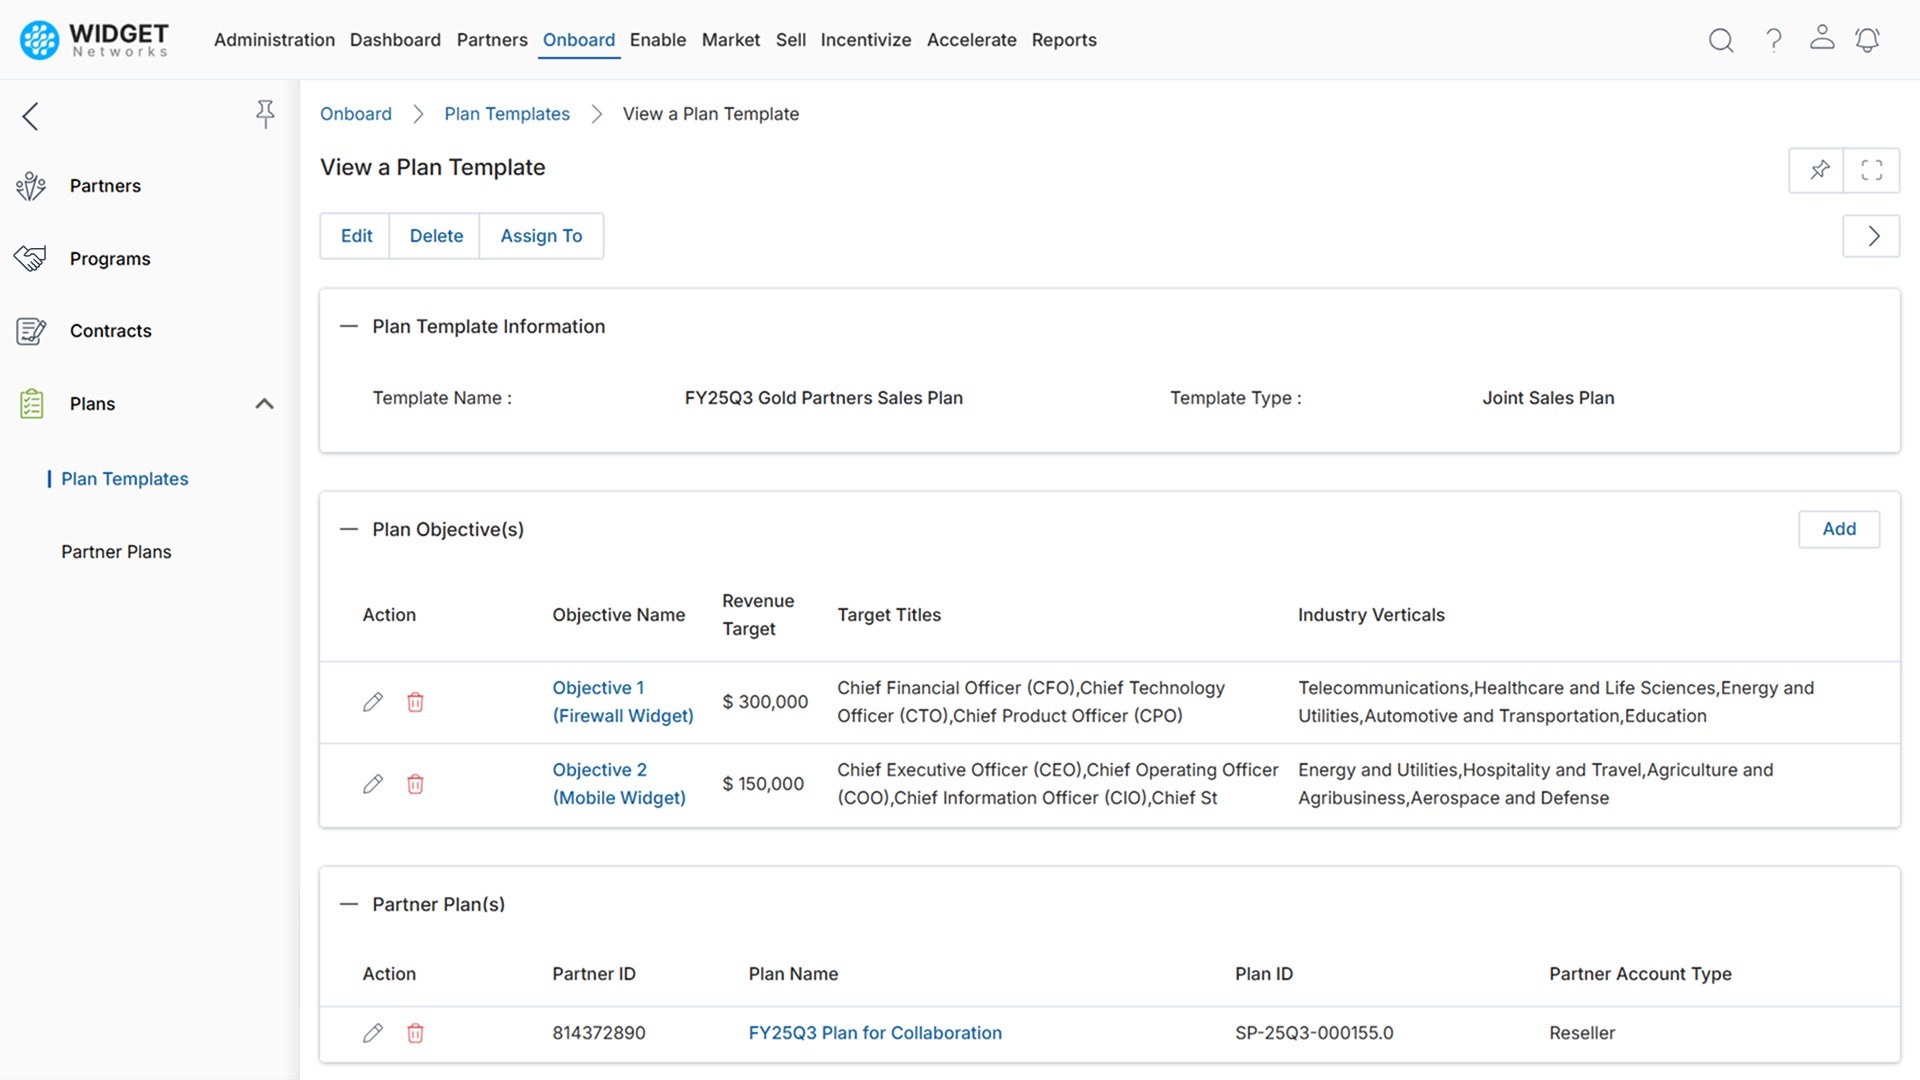Open the search magnifier icon

pos(1720,40)
